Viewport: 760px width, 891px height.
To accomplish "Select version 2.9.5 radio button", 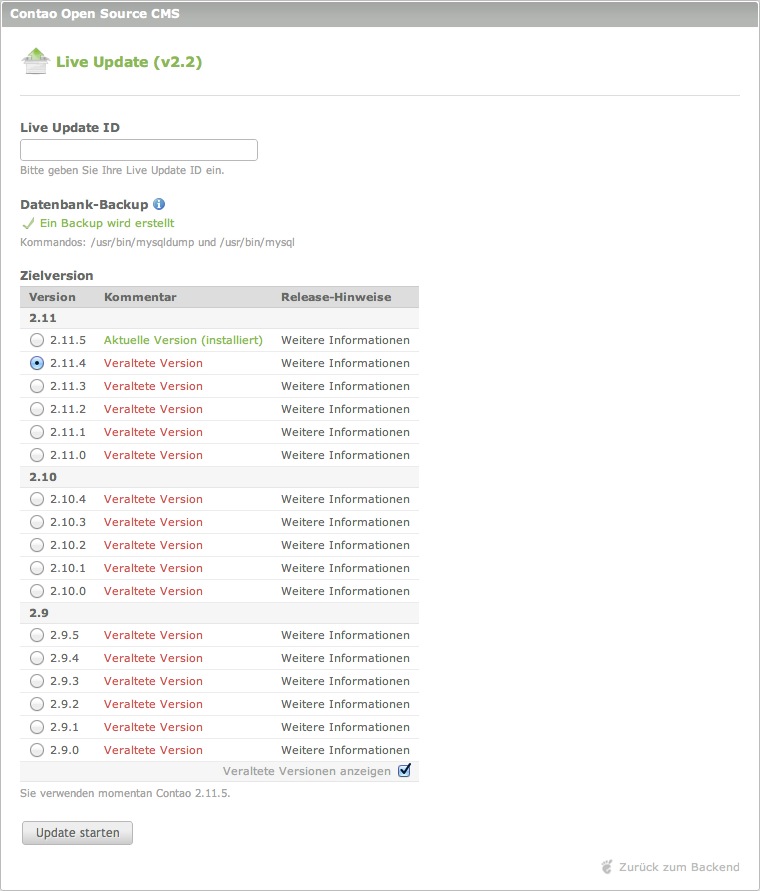I will pyautogui.click(x=37, y=635).
